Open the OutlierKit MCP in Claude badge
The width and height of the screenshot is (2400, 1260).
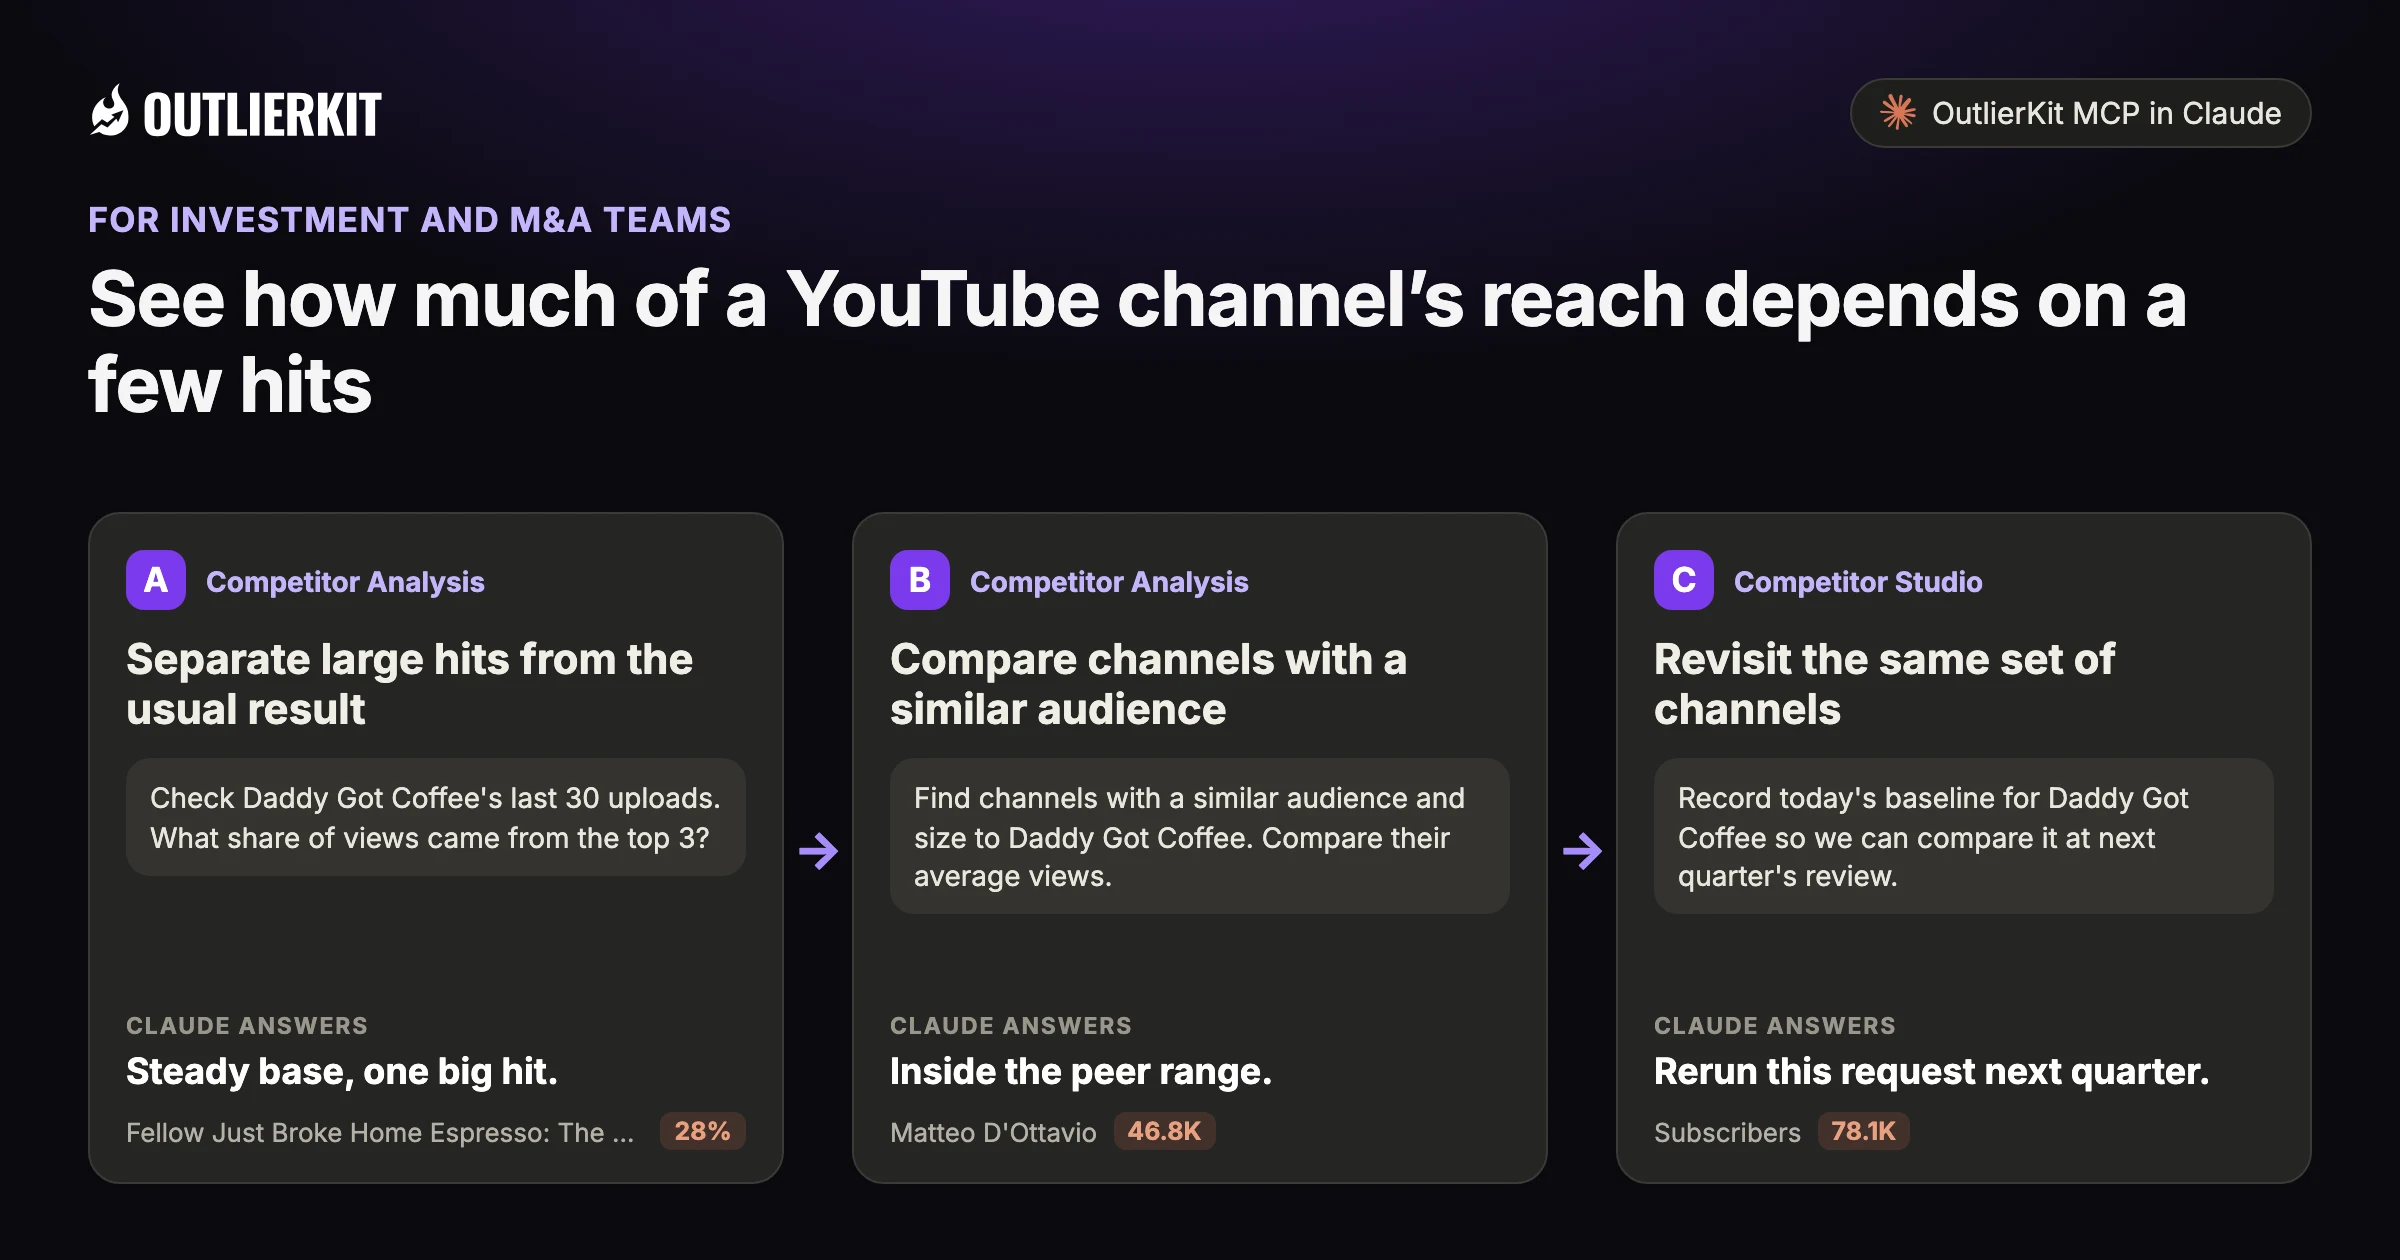[2080, 113]
